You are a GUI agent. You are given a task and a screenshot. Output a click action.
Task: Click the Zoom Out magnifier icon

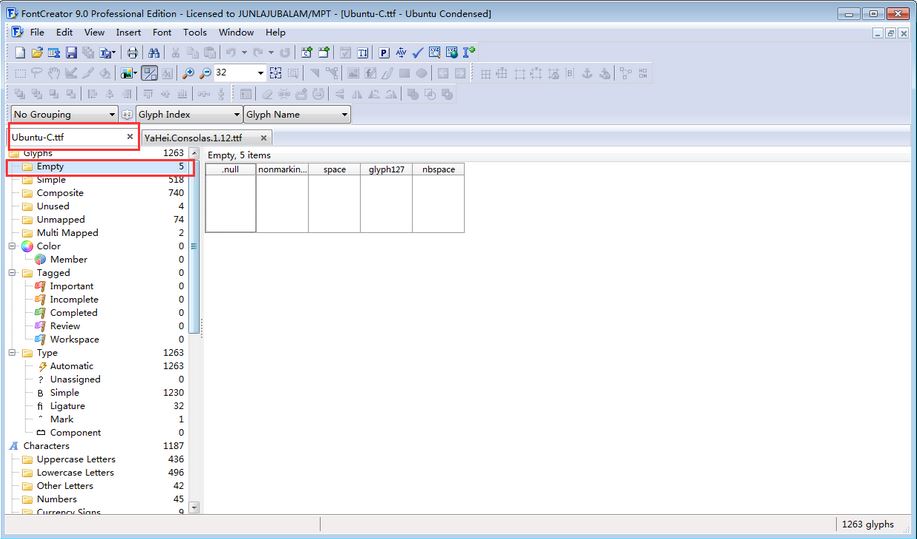click(205, 73)
